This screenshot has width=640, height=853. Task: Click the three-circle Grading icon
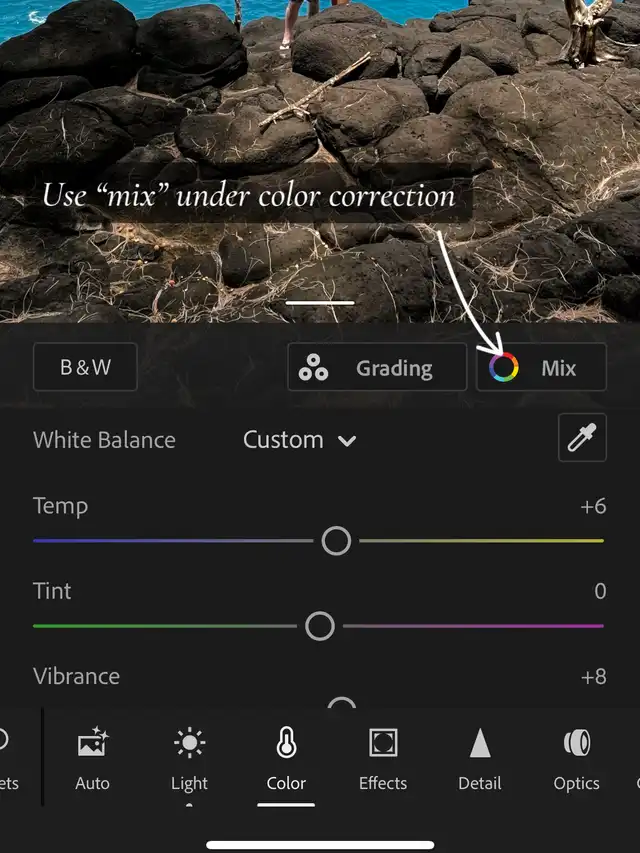(x=313, y=367)
